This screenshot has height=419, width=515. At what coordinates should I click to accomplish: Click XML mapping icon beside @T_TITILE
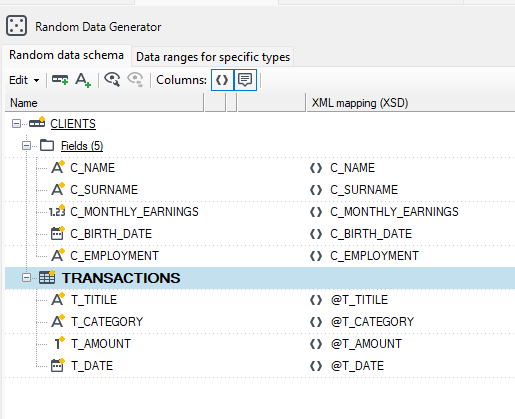tap(316, 300)
